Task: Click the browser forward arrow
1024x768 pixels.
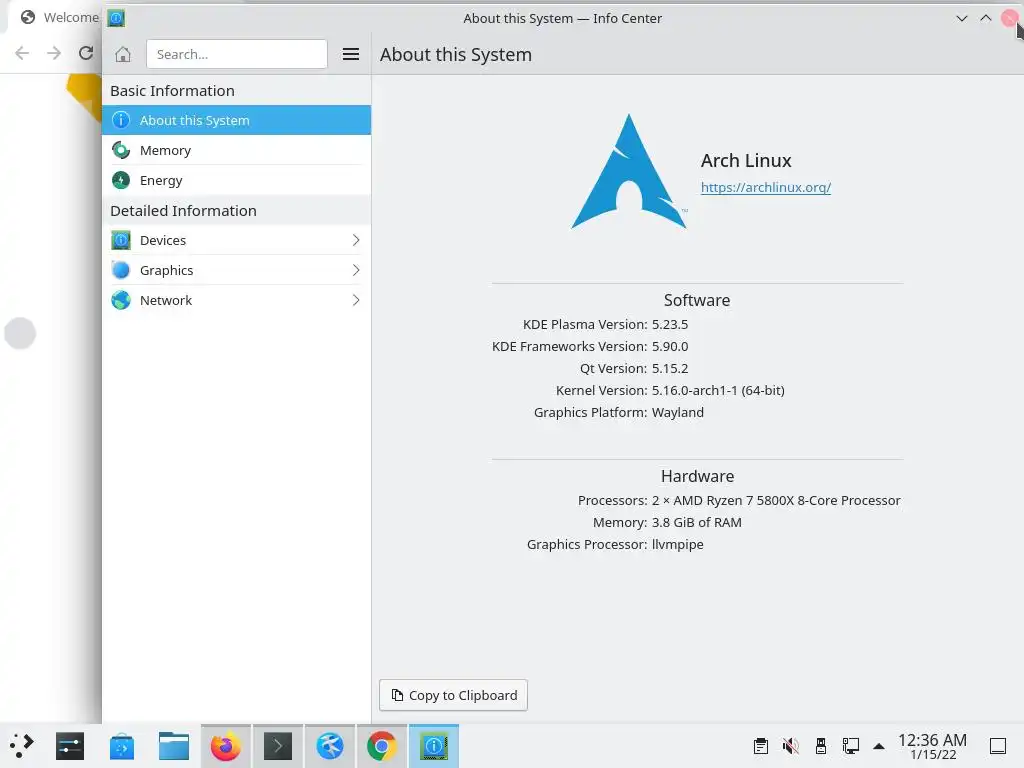Action: point(54,53)
